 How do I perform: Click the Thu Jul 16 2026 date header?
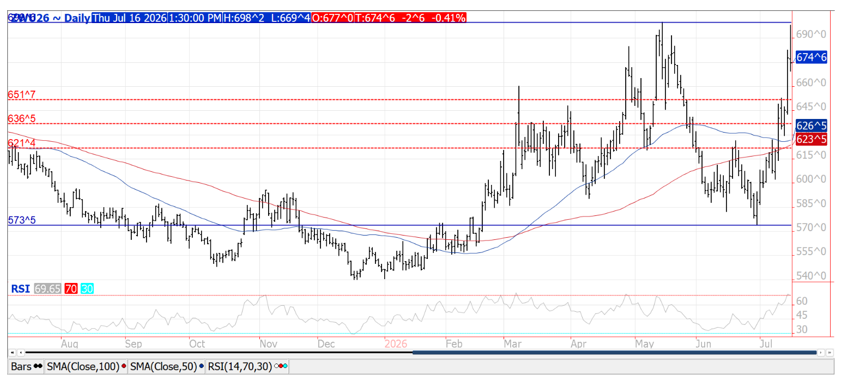pos(130,18)
